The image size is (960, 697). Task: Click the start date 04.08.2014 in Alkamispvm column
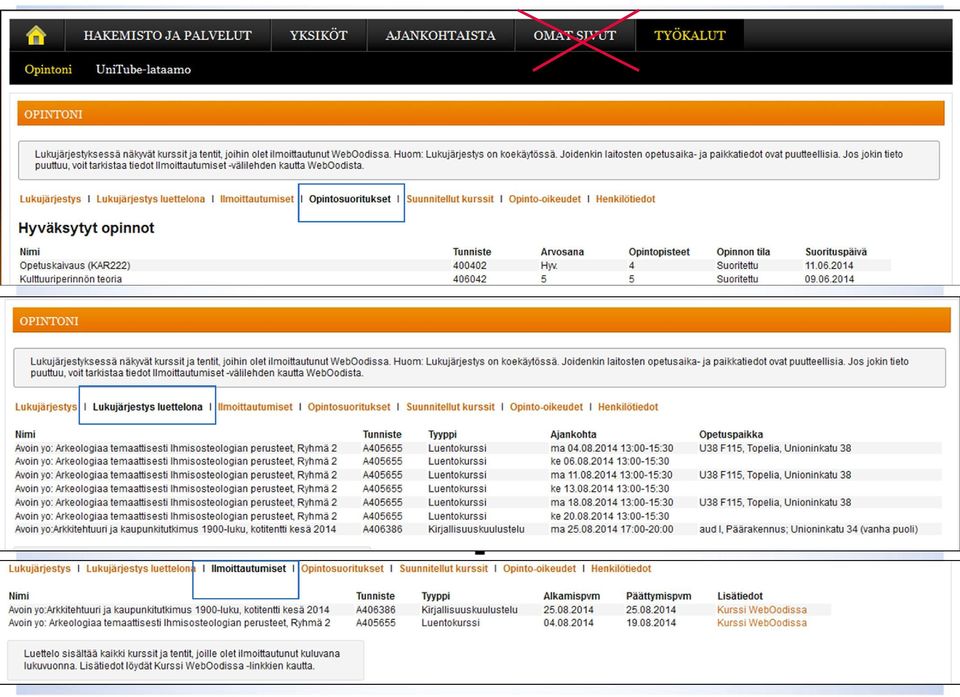tap(568, 623)
